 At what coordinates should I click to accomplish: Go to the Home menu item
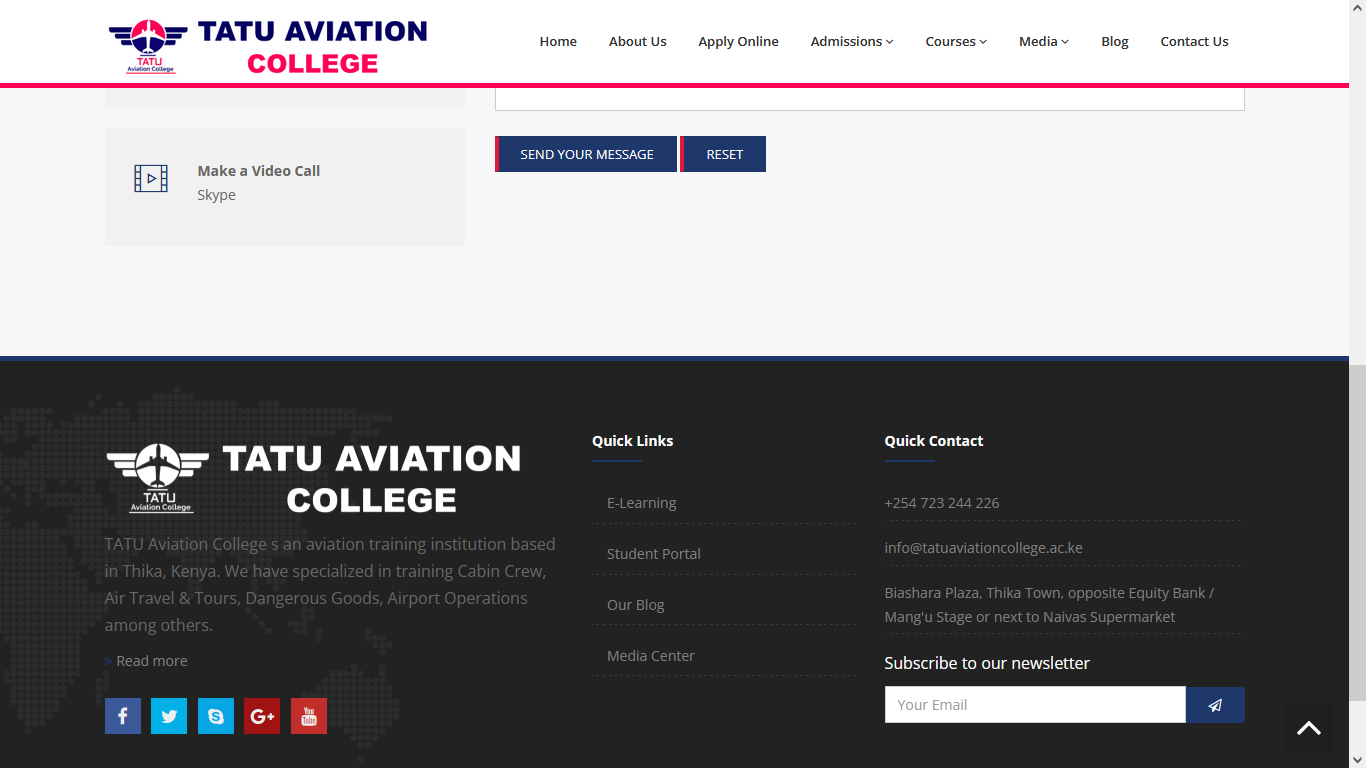click(x=558, y=41)
